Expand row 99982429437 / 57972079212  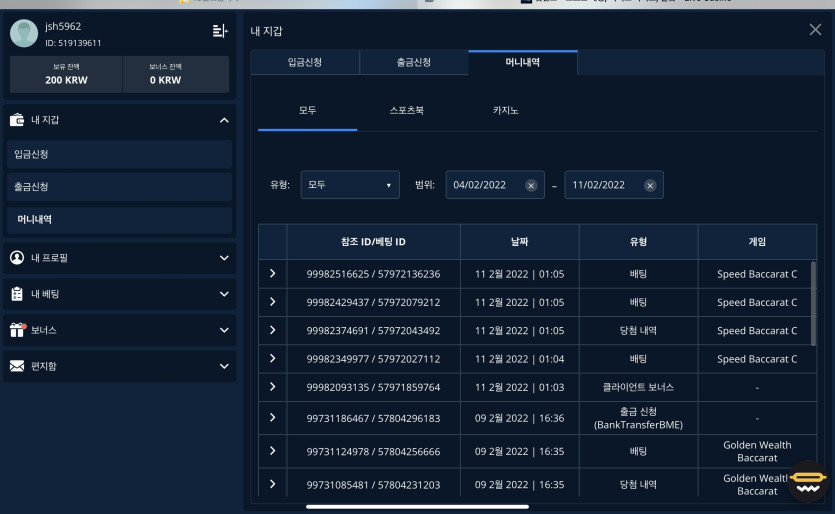[x=273, y=301]
